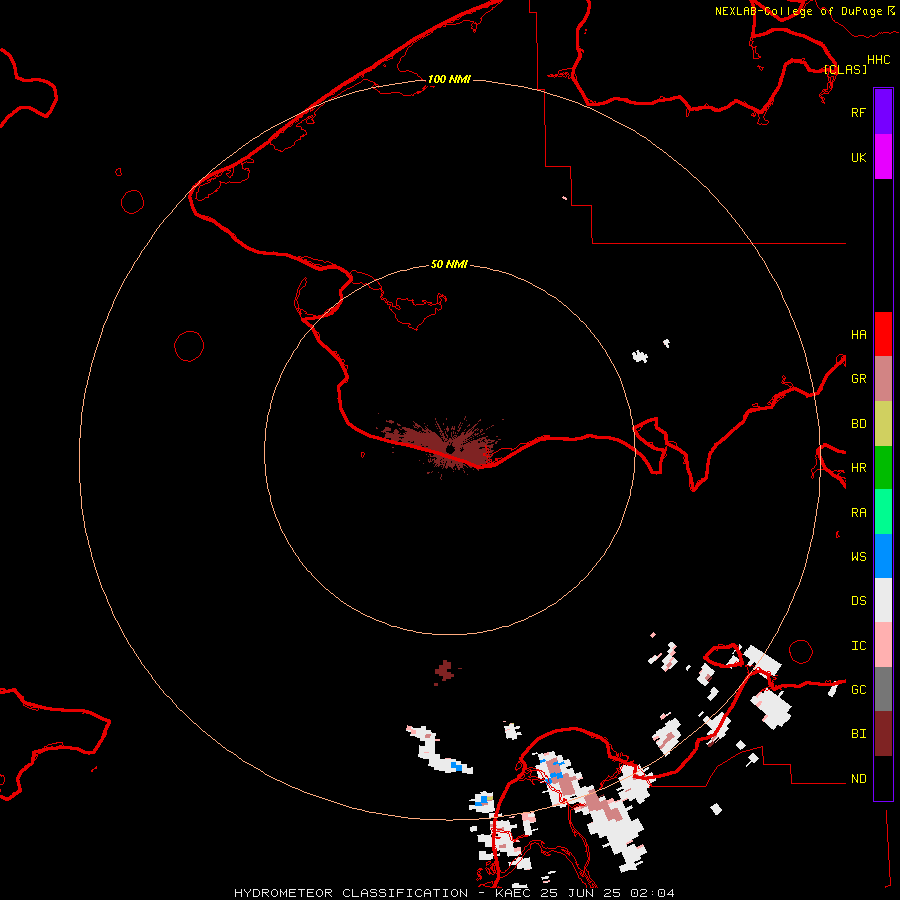This screenshot has width=900, height=900.
Task: Click the HR green legend swatch
Action: pos(883,467)
